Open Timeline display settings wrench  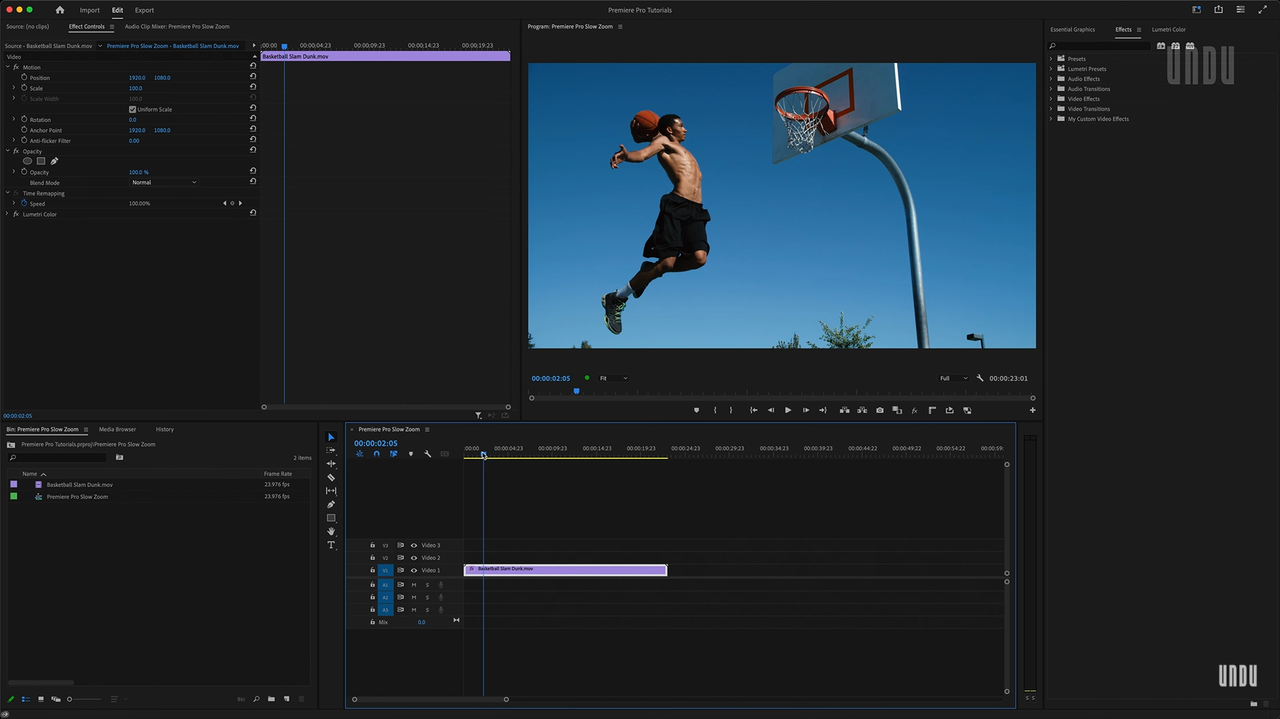point(428,454)
